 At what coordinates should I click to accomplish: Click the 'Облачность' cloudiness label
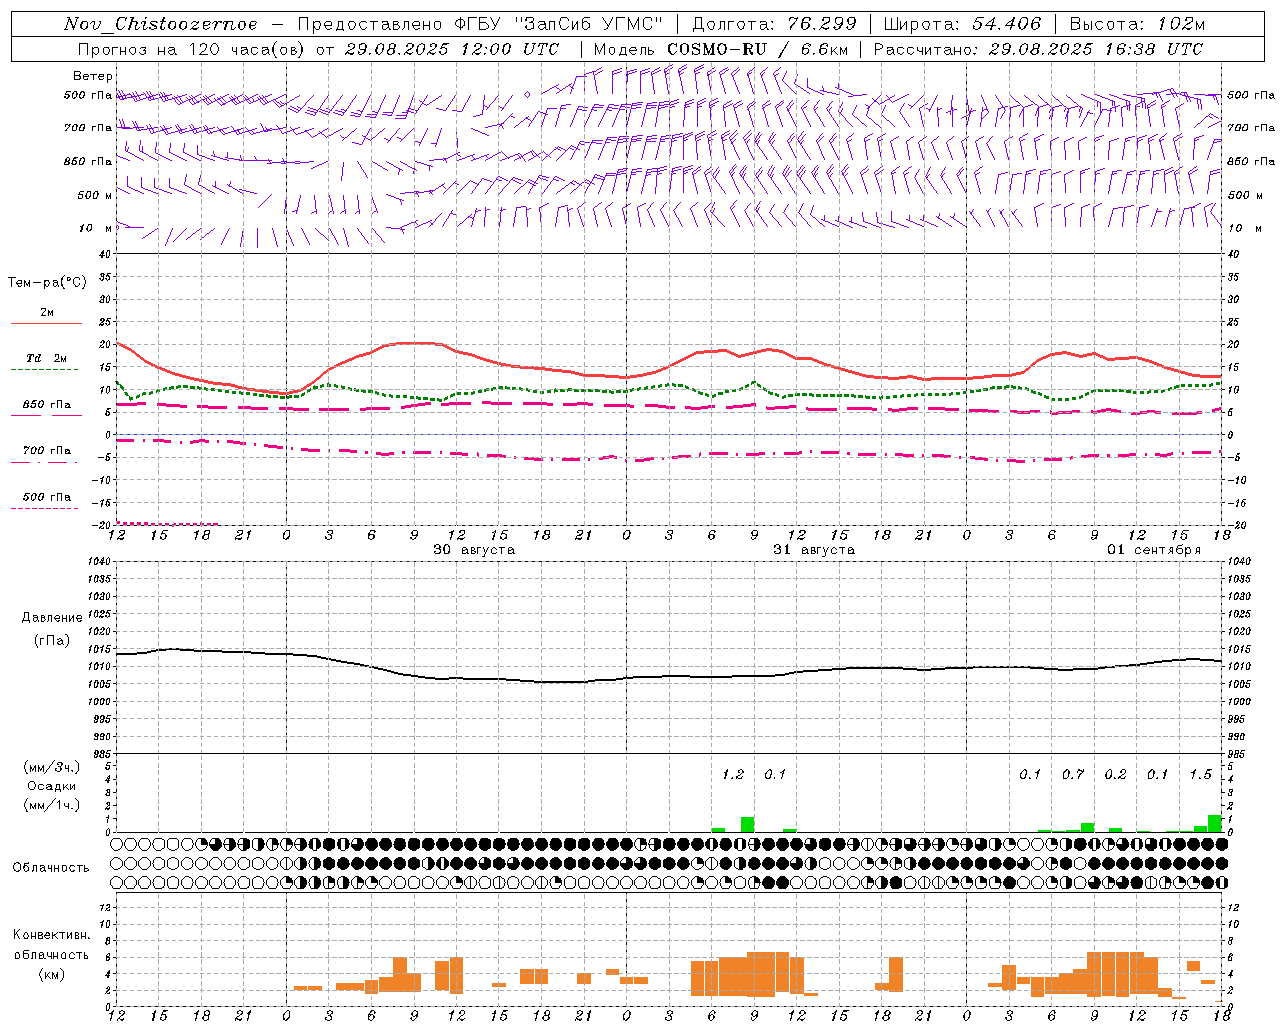[51, 868]
